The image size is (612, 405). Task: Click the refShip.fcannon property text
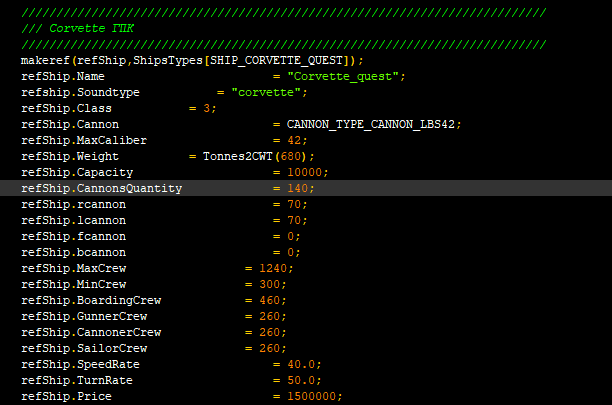click(x=73, y=236)
